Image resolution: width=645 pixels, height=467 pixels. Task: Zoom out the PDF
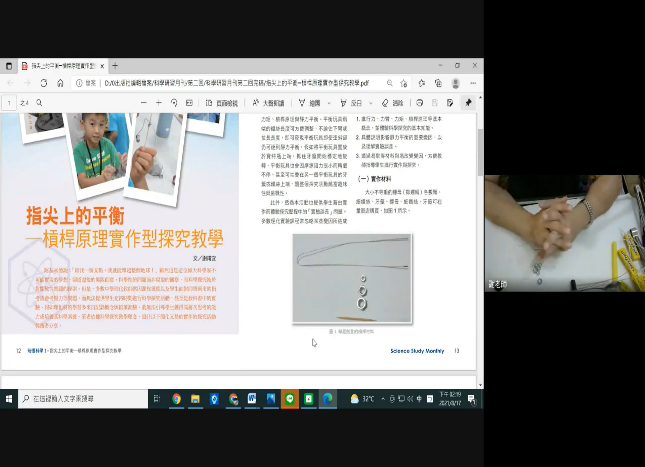pyautogui.click(x=144, y=103)
